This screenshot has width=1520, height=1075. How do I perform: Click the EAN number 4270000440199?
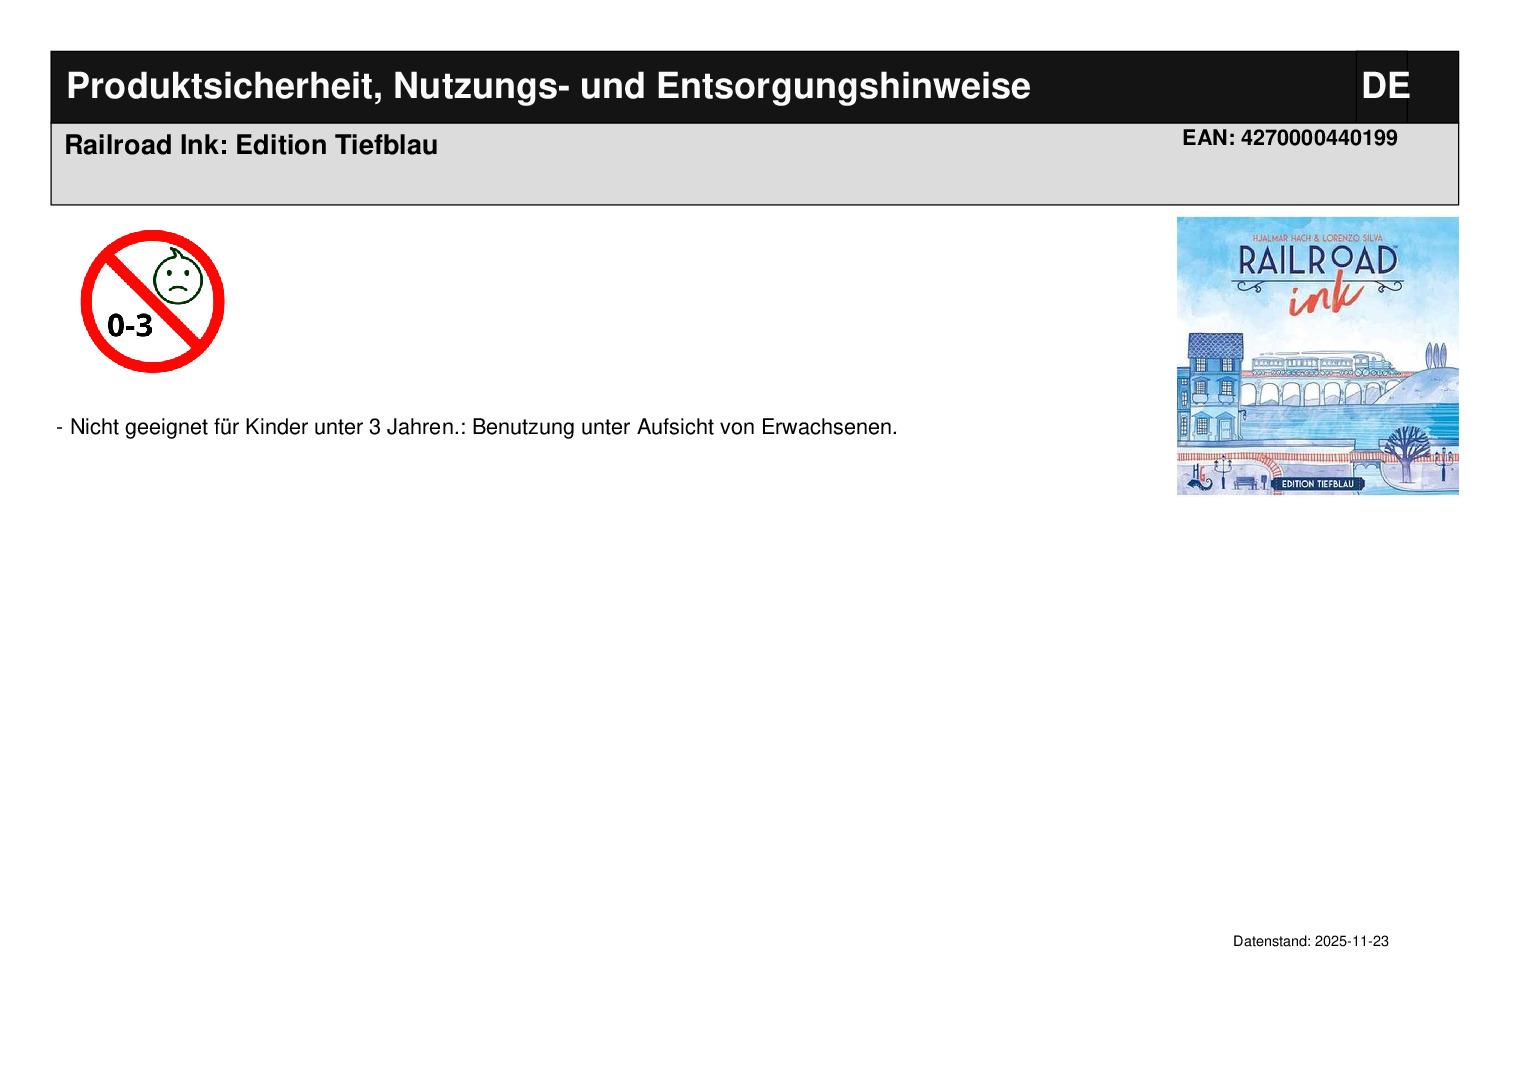1289,138
